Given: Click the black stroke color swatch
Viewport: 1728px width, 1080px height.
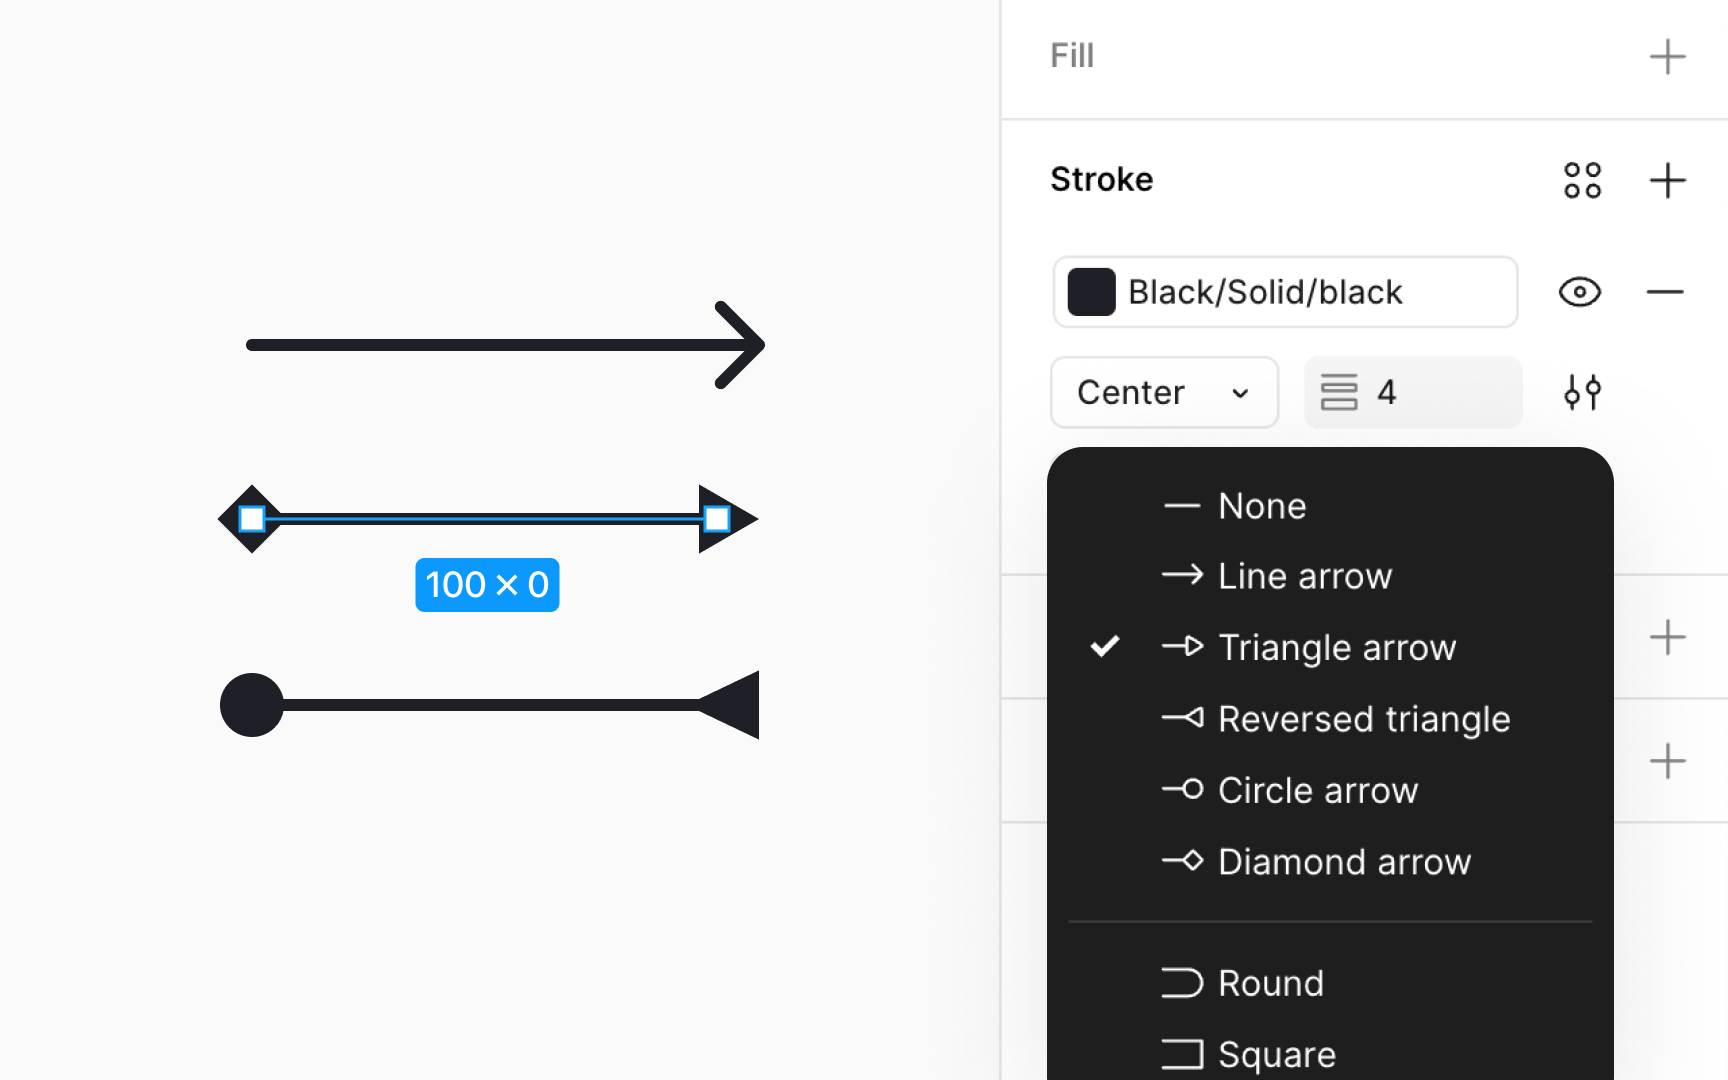Looking at the screenshot, I should click(x=1092, y=292).
